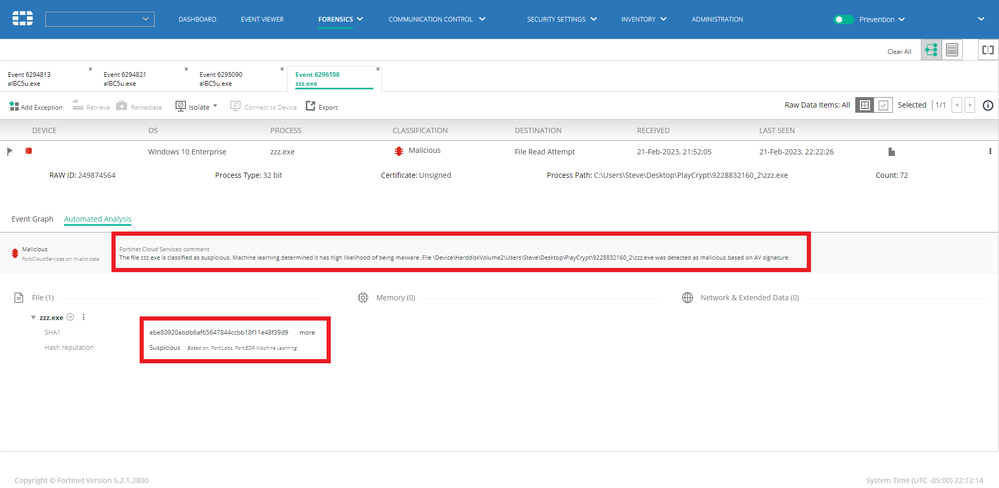Open the Event Viewer page
999x488 pixels.
coord(262,20)
